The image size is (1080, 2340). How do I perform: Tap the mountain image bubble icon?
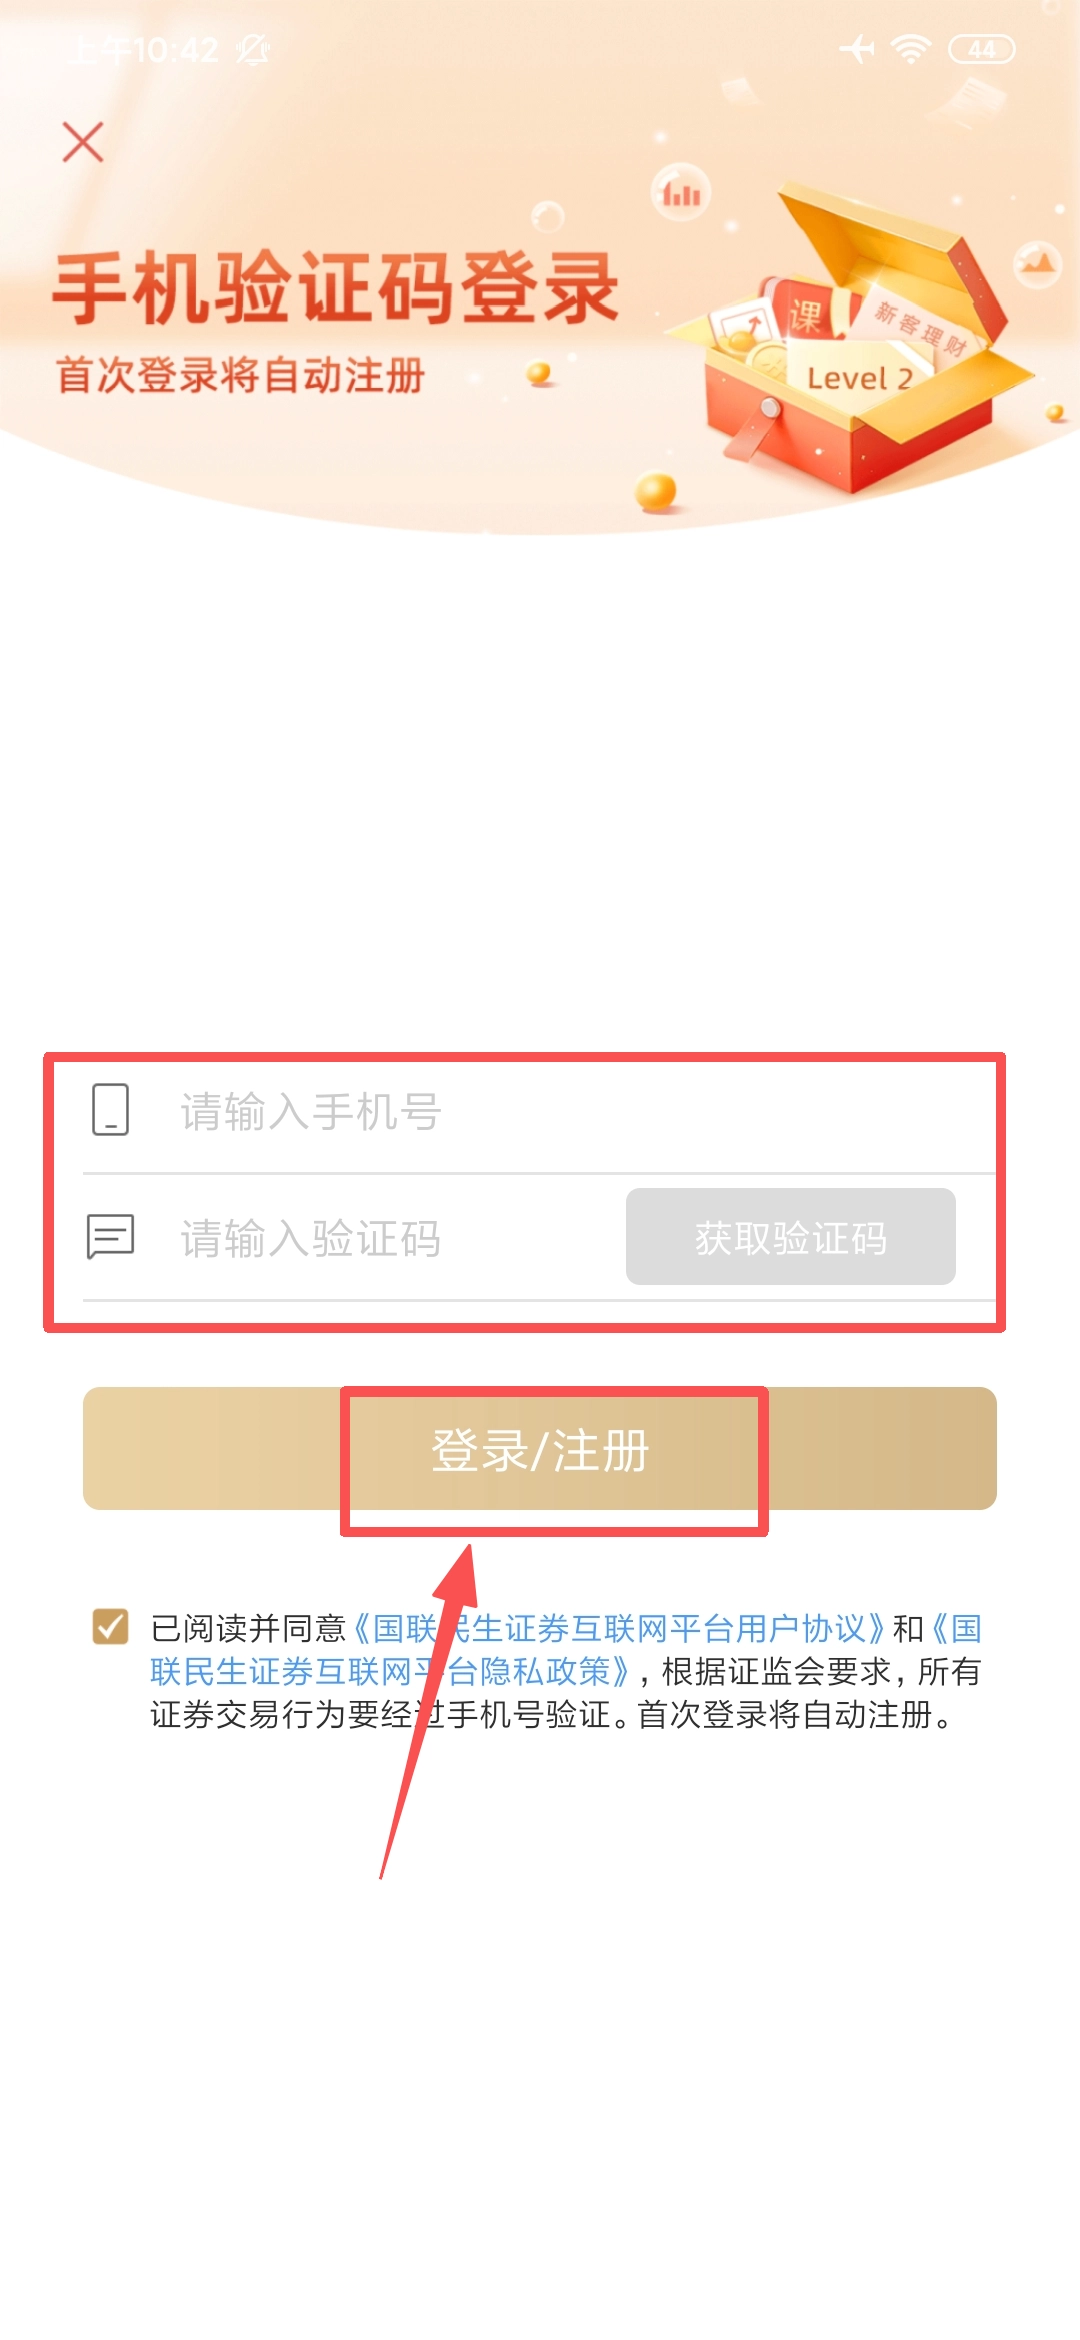click(x=1038, y=265)
